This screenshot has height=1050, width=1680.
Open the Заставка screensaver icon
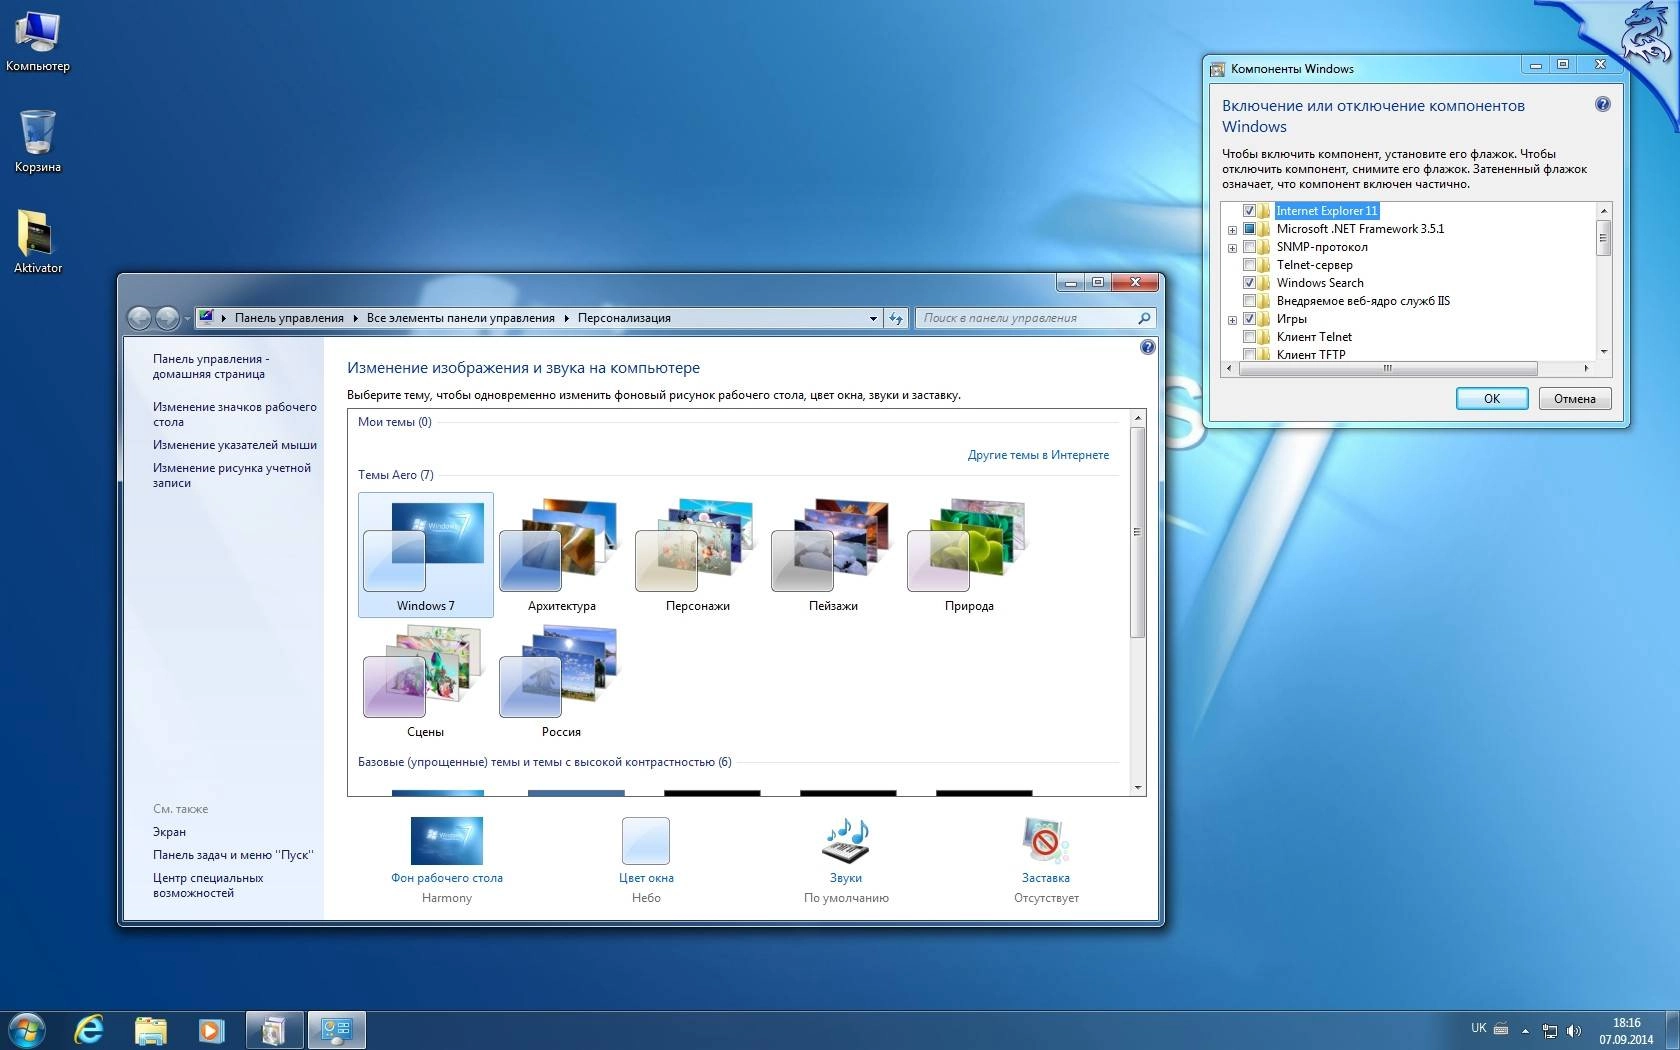(x=1046, y=840)
